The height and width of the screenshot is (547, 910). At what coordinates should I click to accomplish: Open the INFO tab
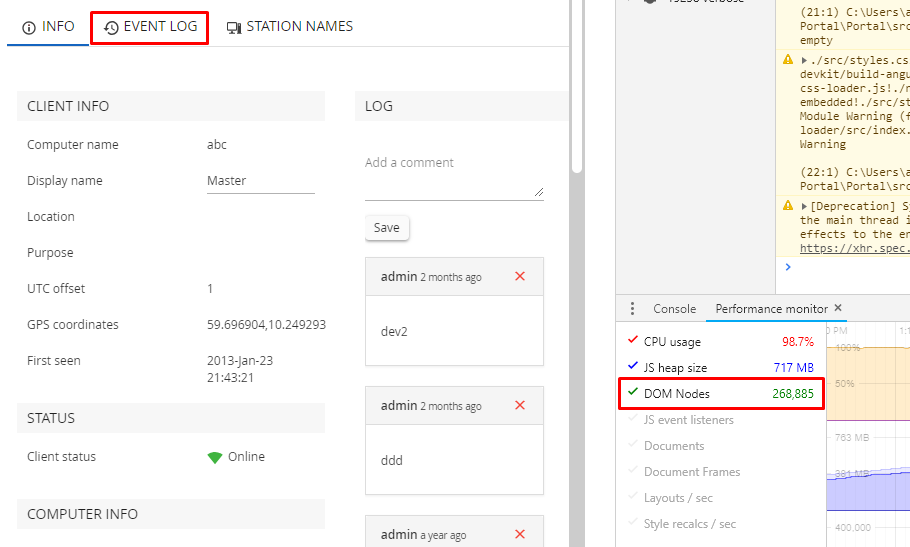point(48,27)
